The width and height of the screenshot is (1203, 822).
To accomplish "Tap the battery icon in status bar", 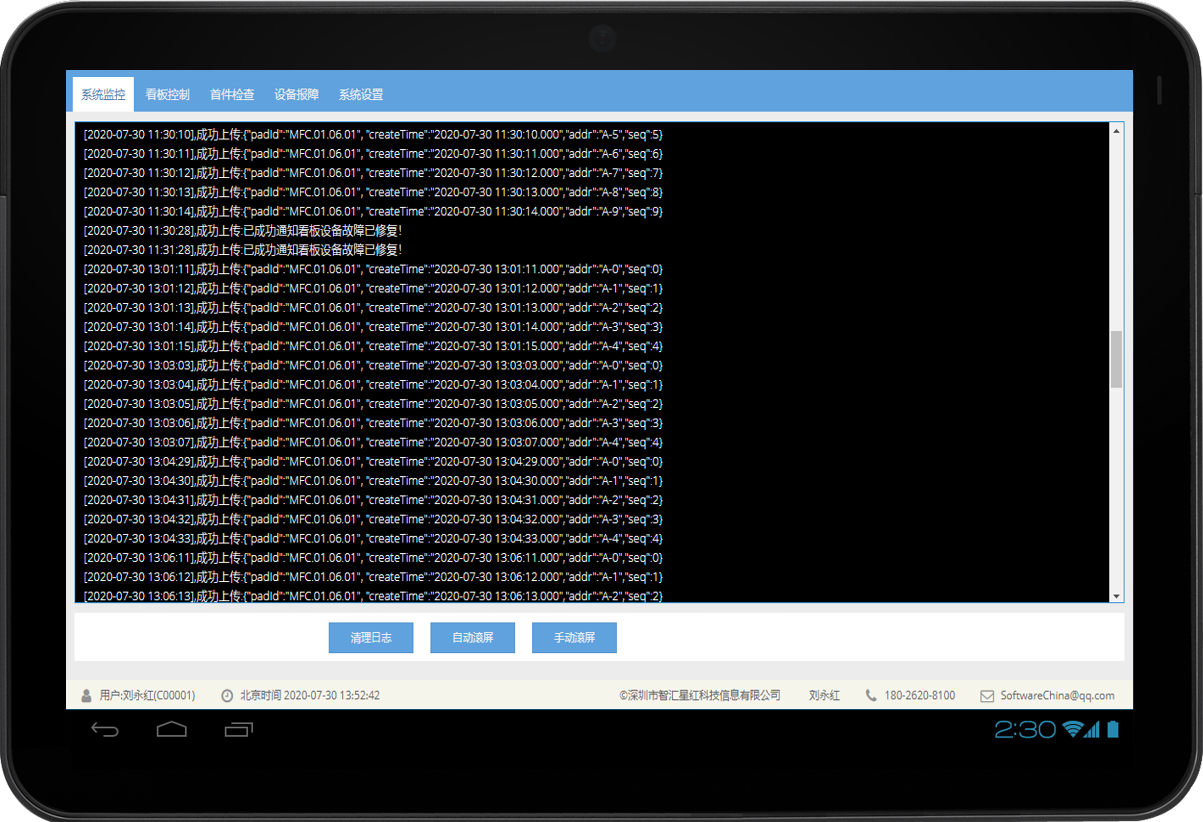I will click(1113, 729).
